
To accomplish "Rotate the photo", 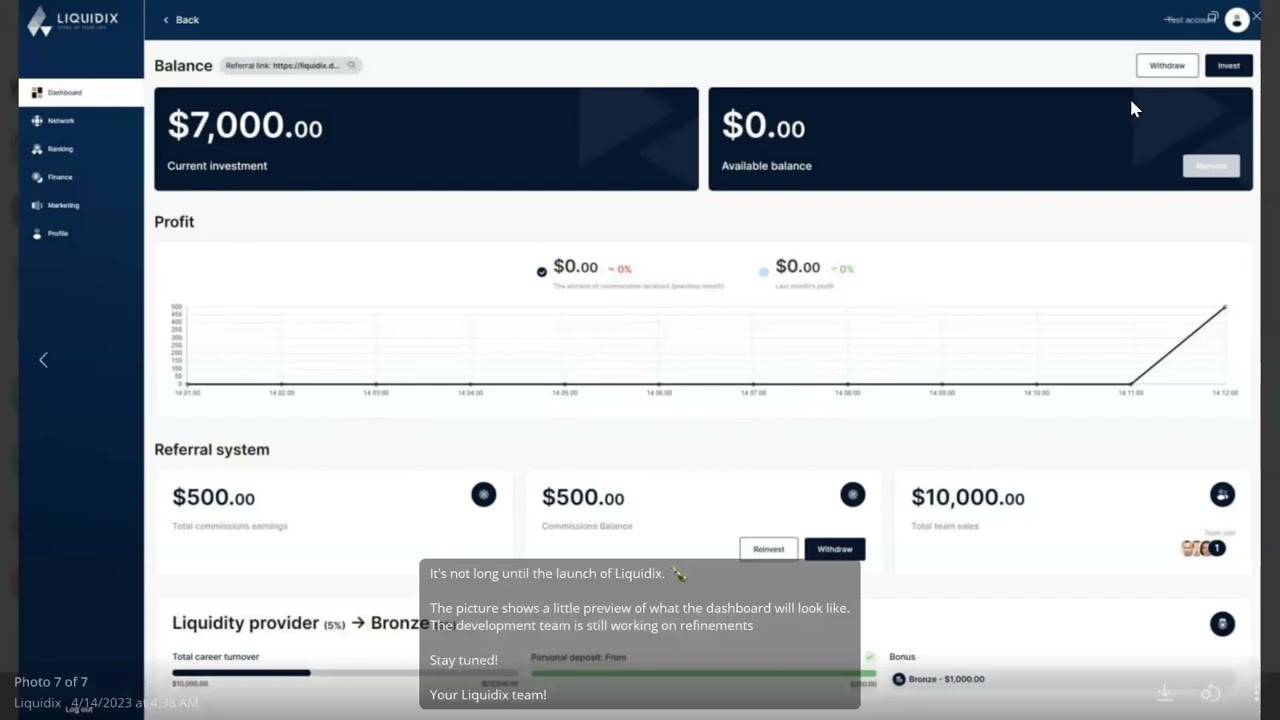I will coord(1210,692).
